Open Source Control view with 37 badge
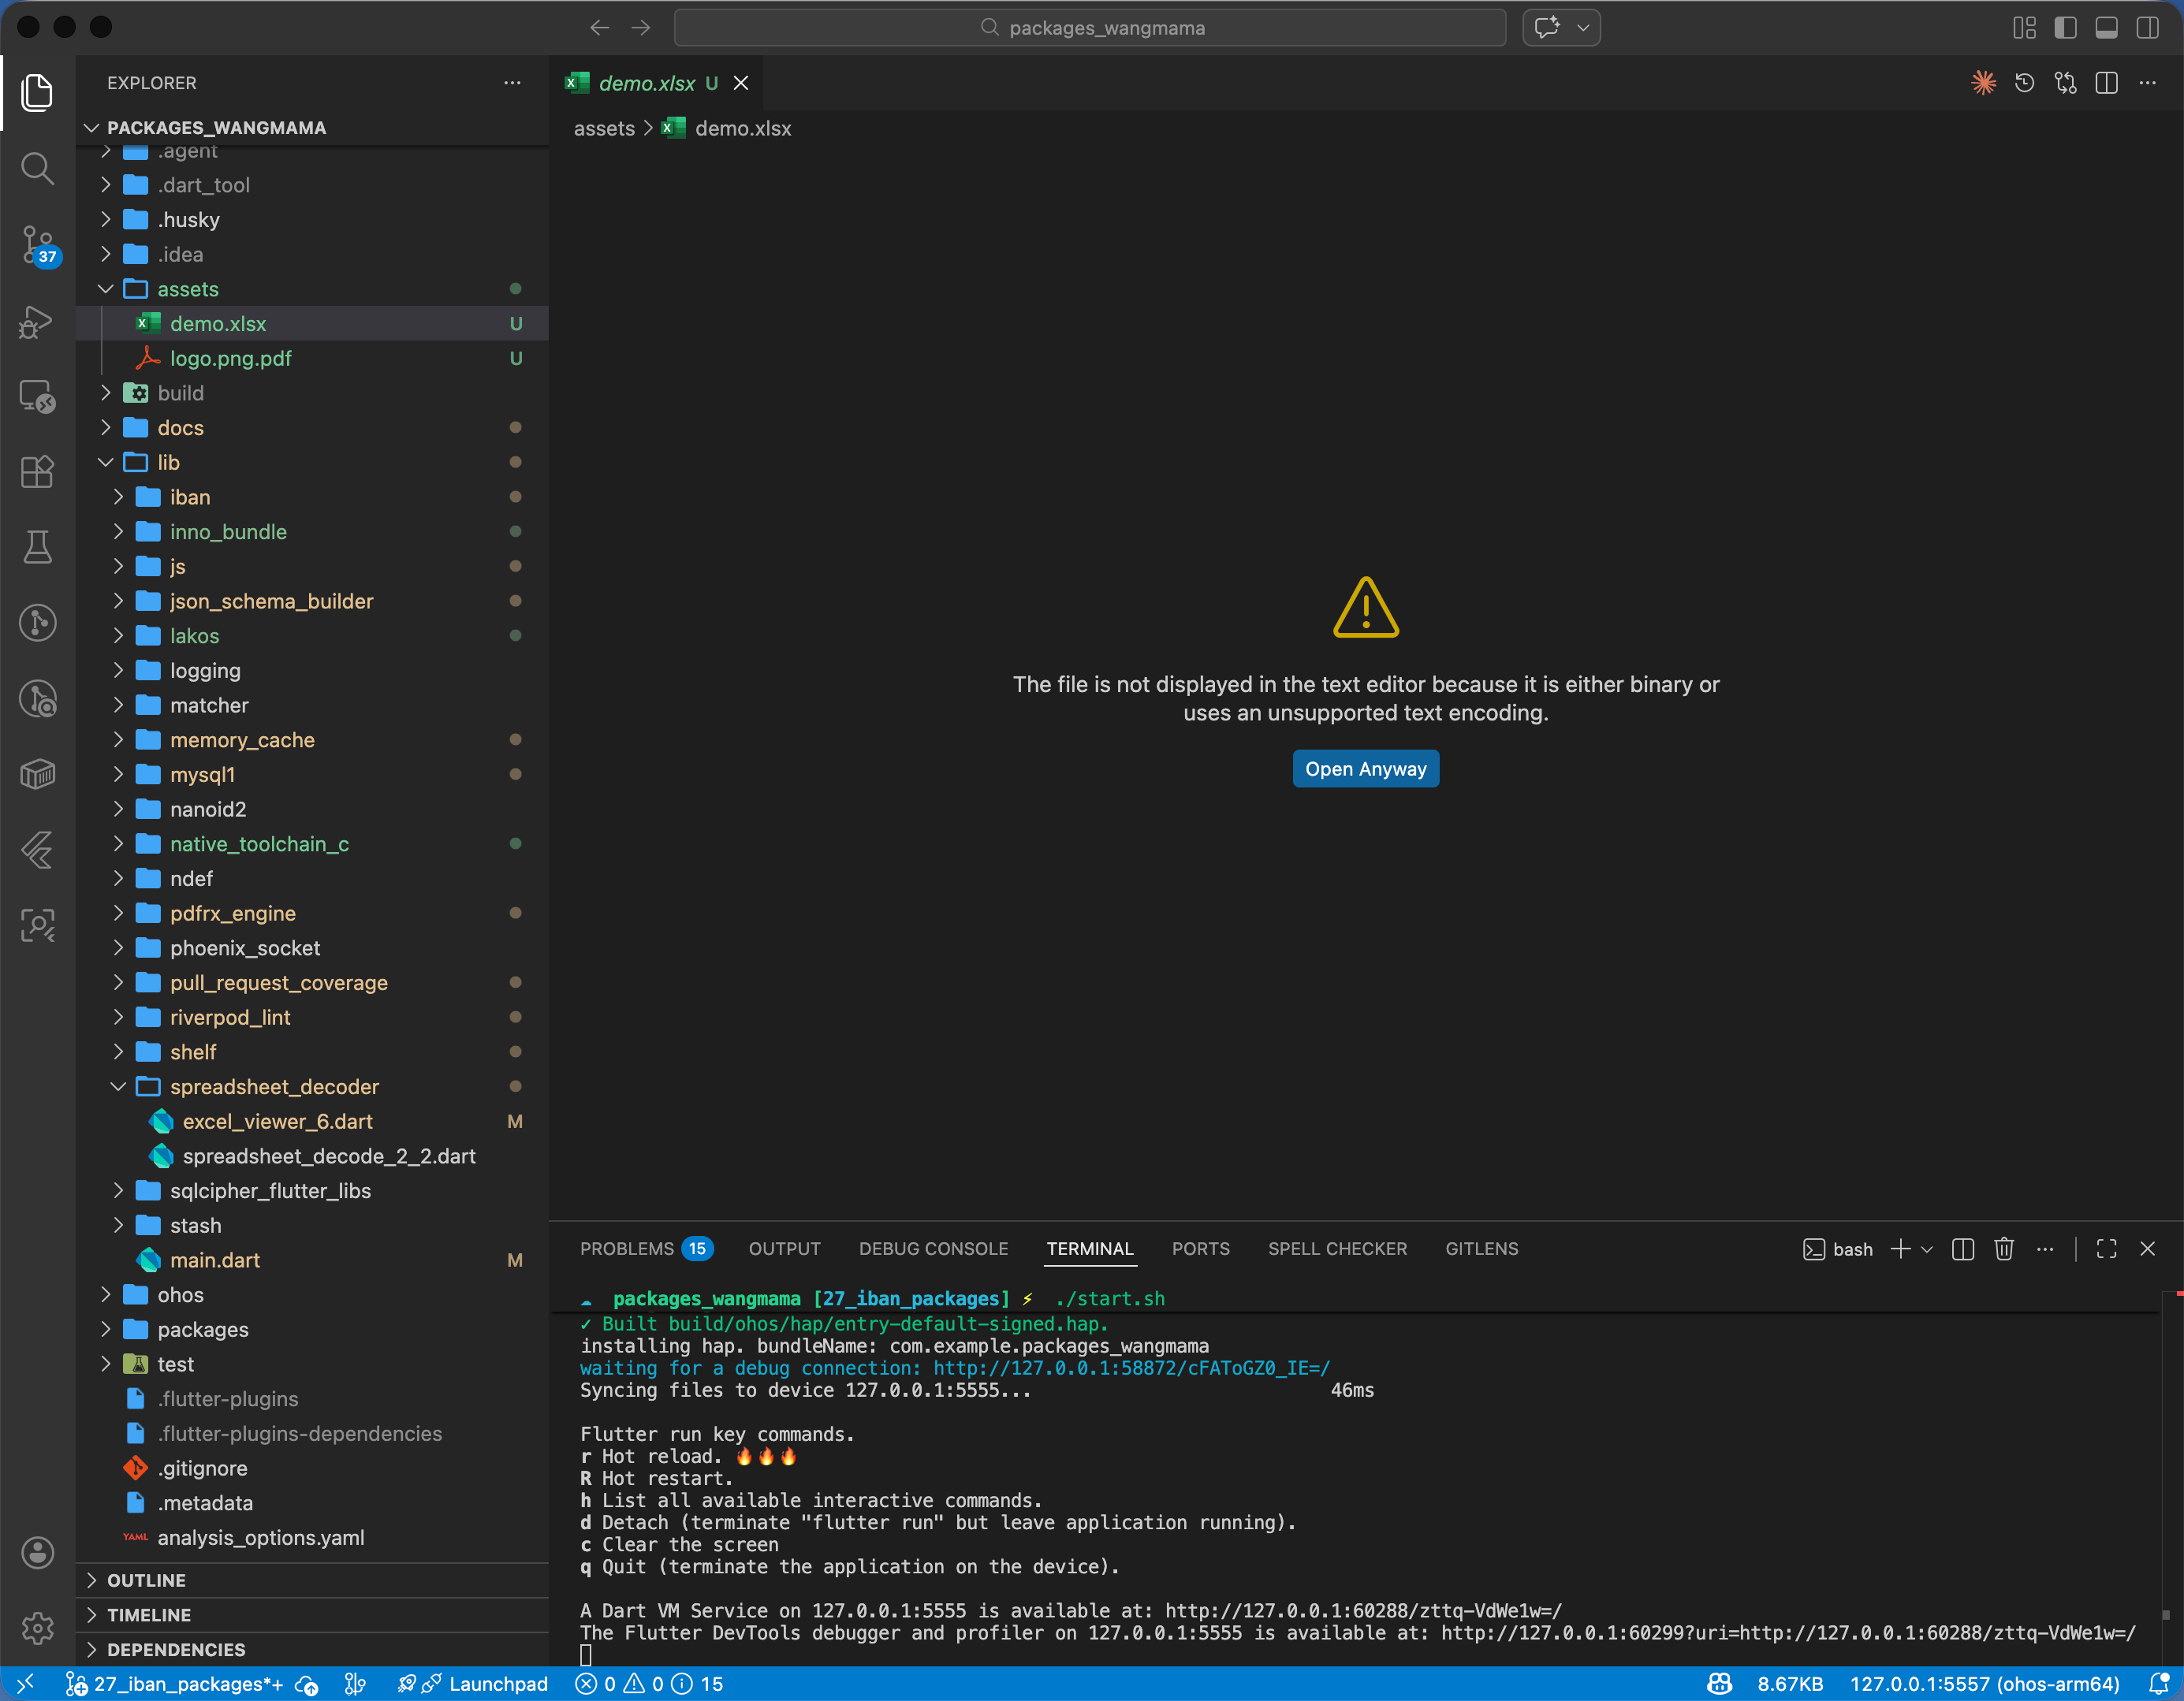This screenshot has height=1701, width=2184. [x=37, y=244]
